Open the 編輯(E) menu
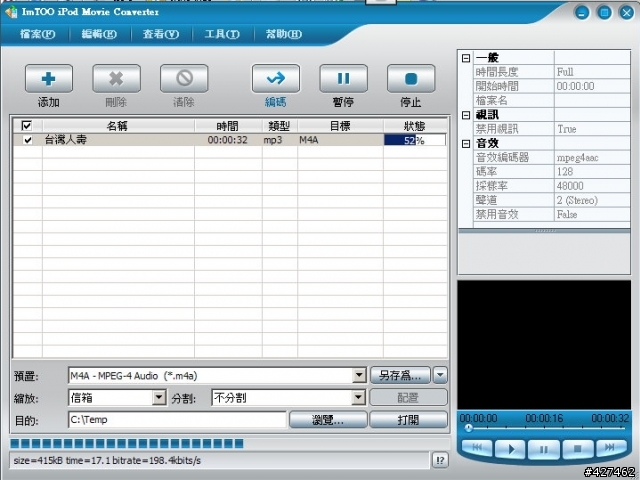 (x=99, y=34)
